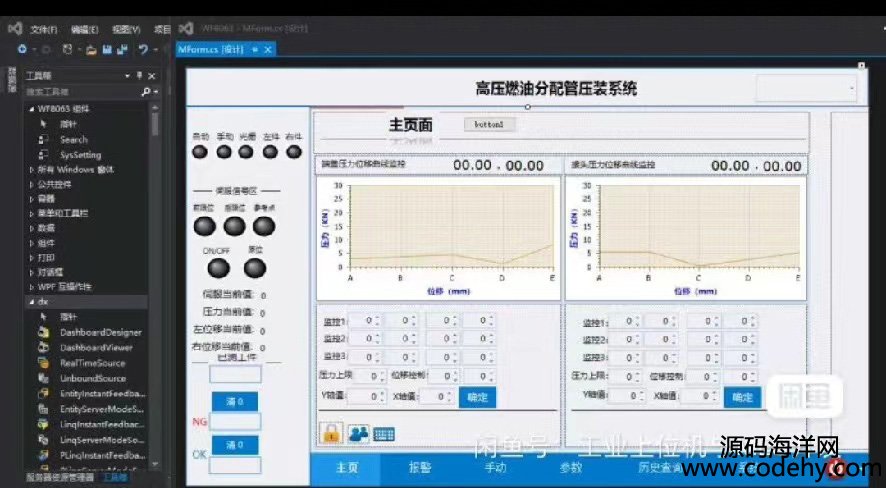Click the keyboard icon on the form
The image size is (886, 488).
(384, 432)
